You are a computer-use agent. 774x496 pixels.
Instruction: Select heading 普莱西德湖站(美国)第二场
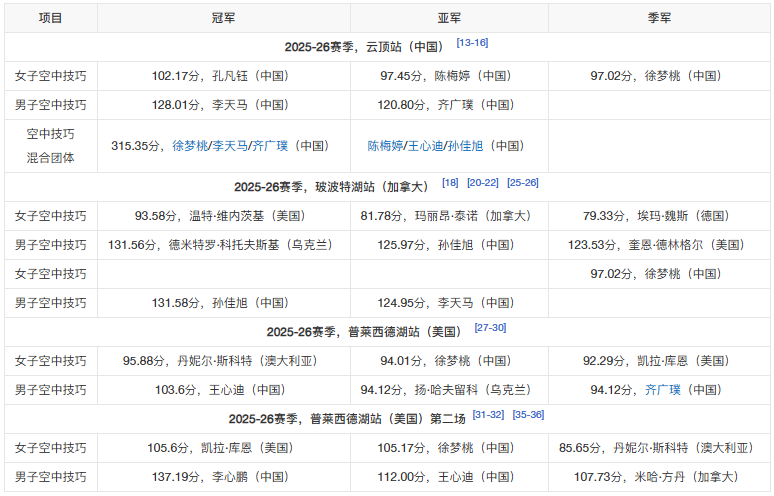pos(347,419)
